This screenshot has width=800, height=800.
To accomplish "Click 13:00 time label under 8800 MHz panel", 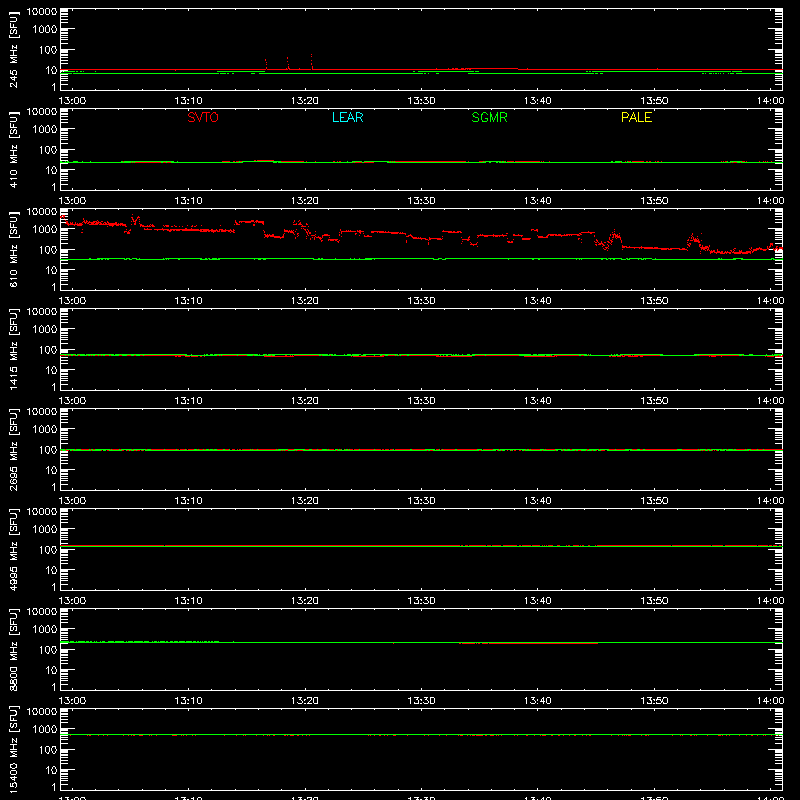I will [72, 701].
